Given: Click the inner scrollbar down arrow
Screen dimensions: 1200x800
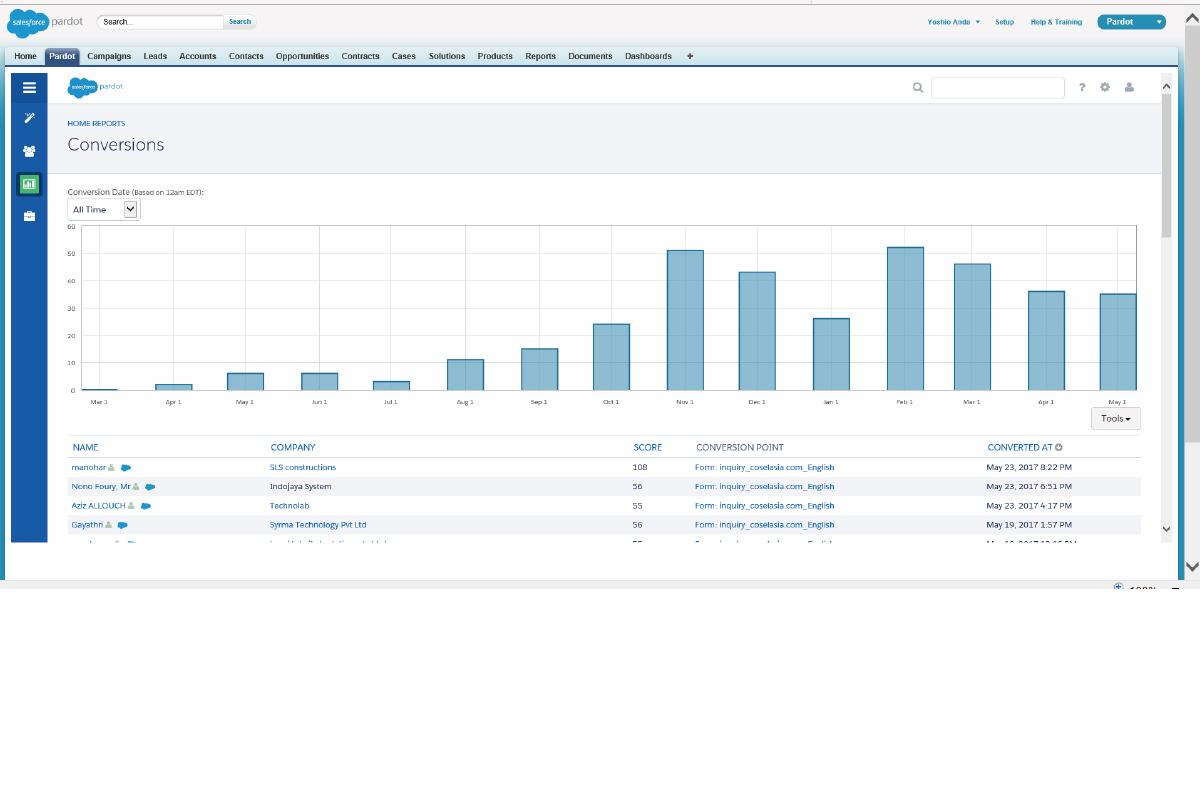Looking at the screenshot, I should (1166, 529).
